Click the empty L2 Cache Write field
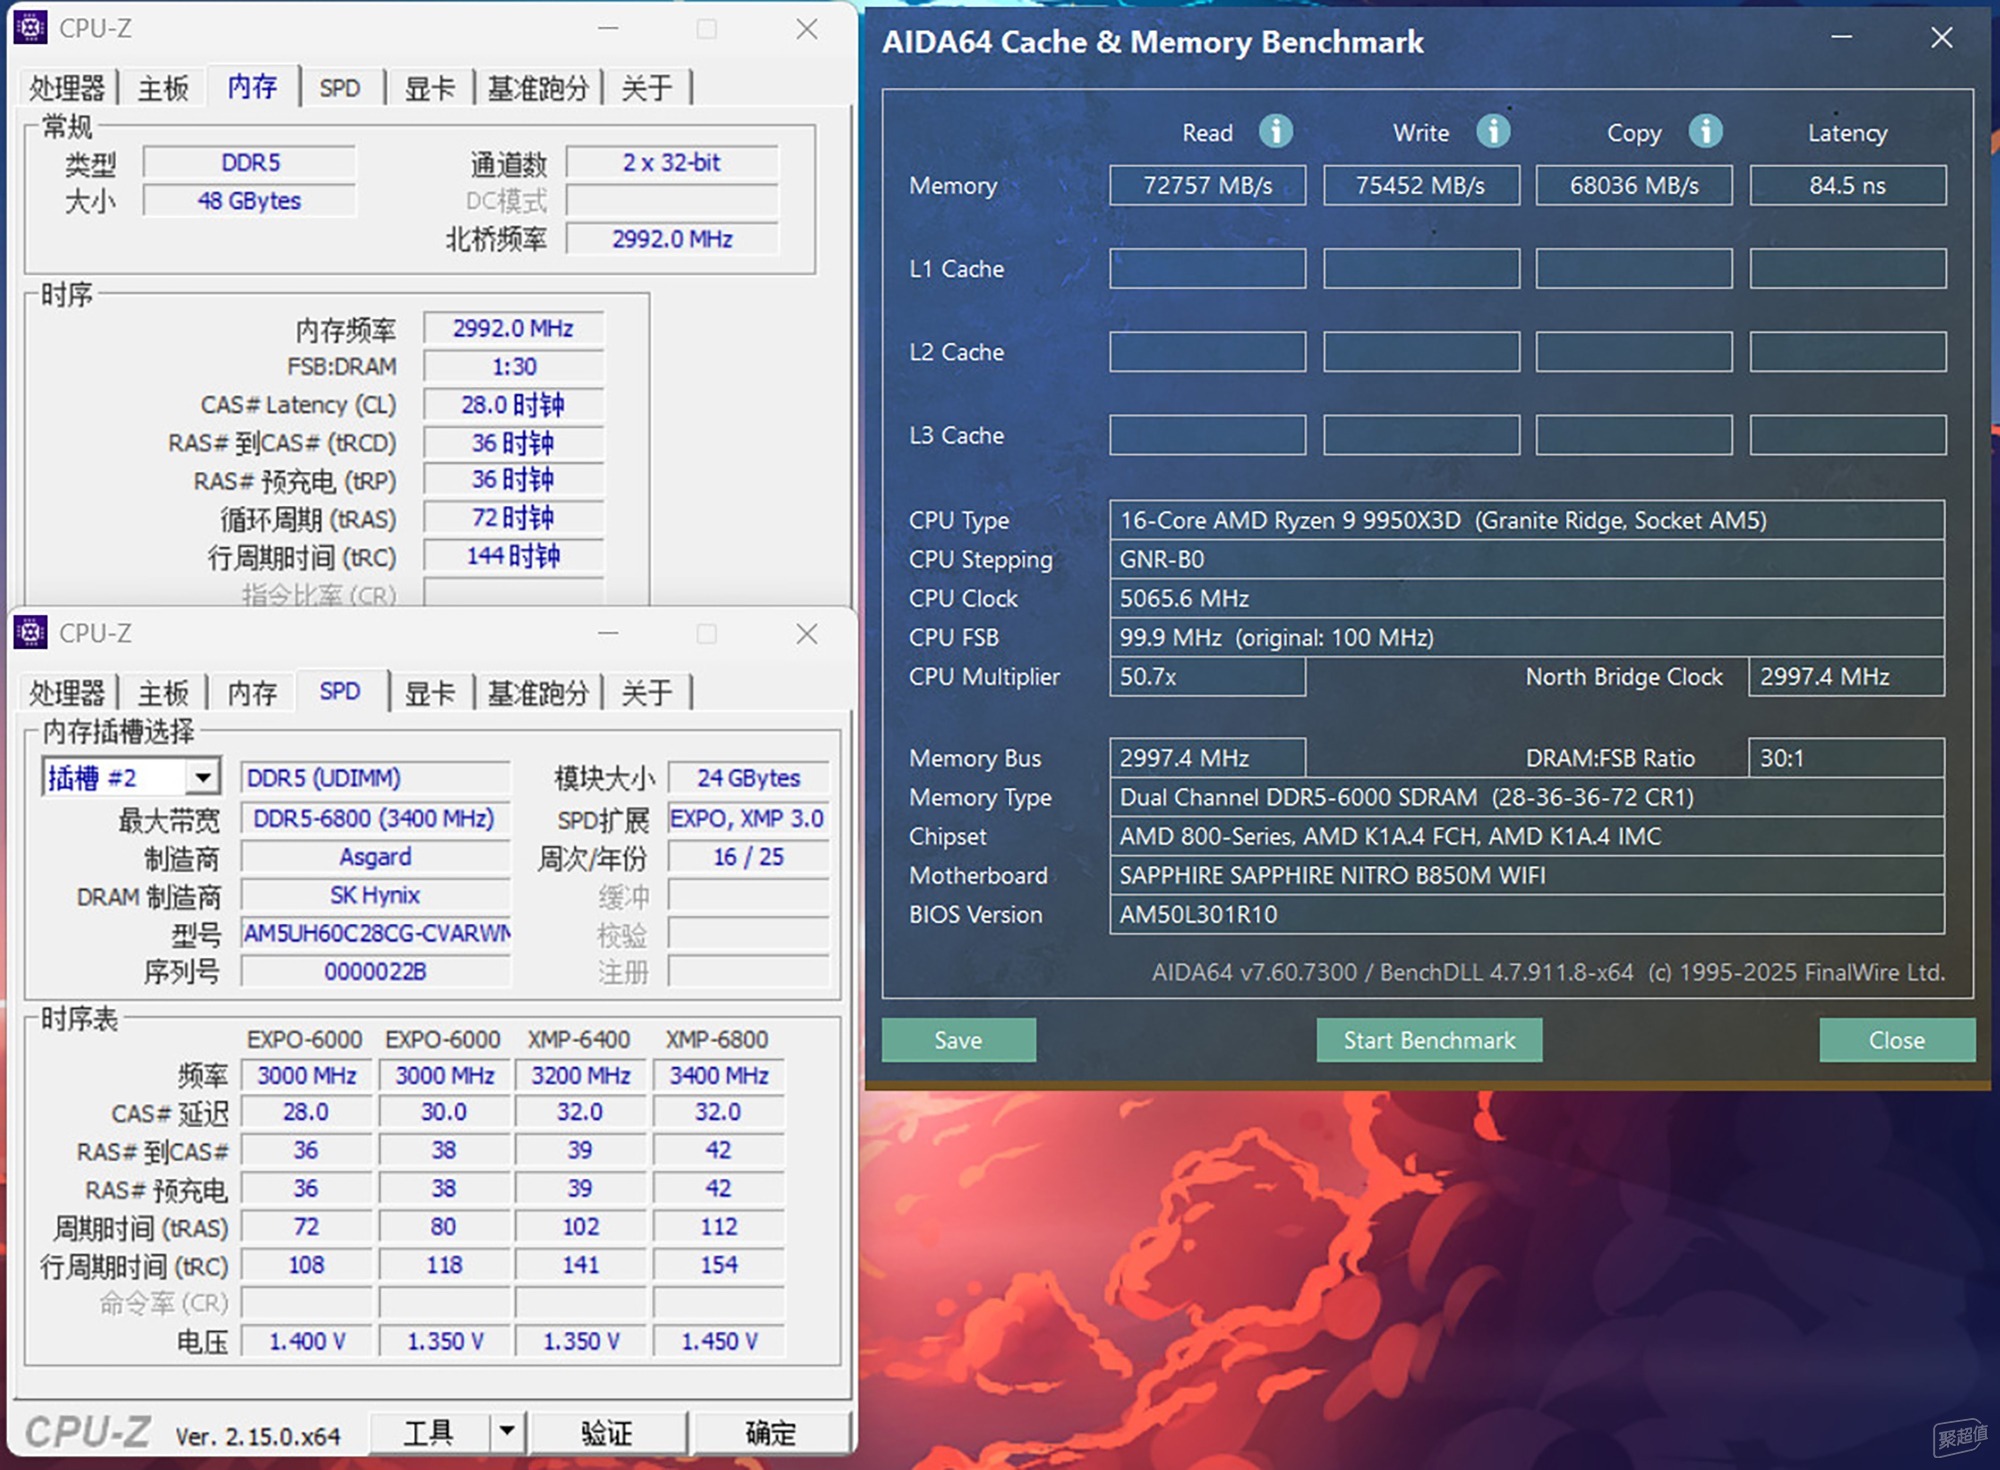2000x1470 pixels. 1421,351
